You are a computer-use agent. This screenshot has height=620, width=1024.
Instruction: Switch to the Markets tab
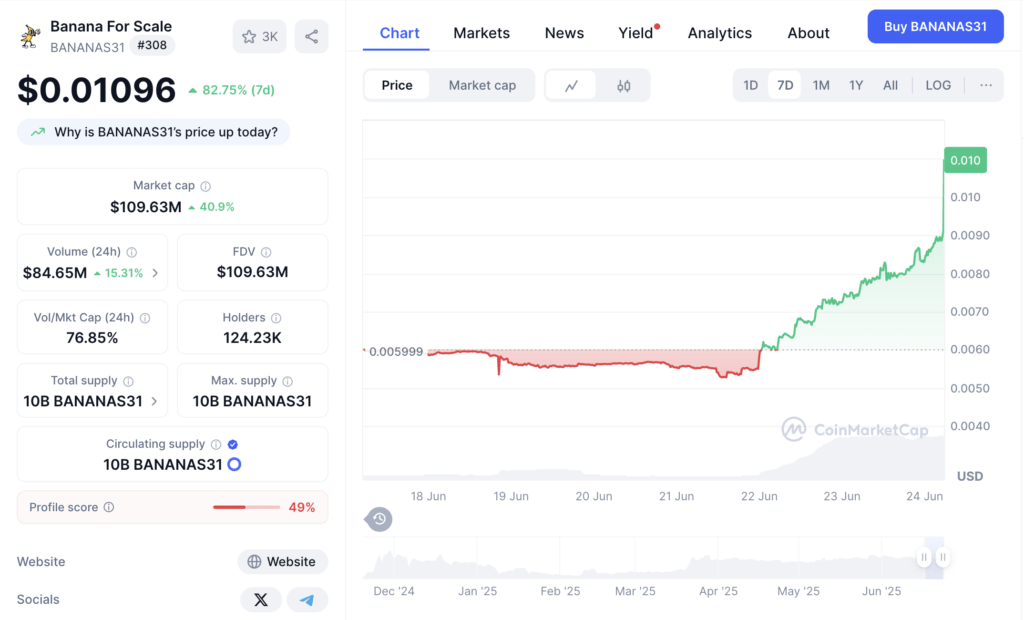(481, 33)
